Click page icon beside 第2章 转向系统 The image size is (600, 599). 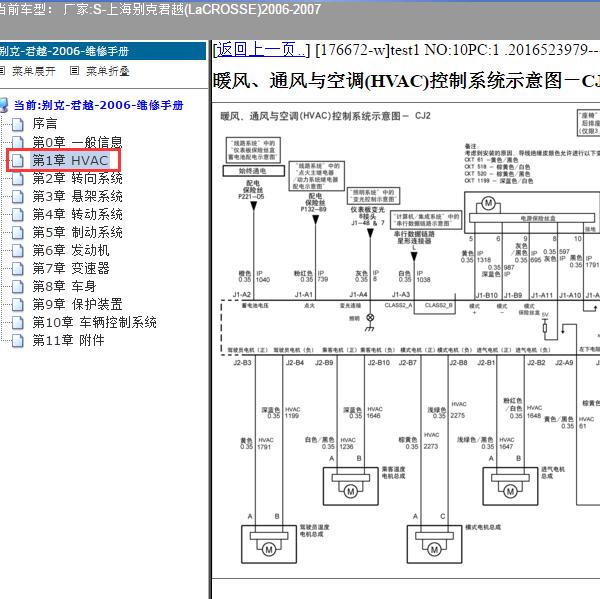18,178
